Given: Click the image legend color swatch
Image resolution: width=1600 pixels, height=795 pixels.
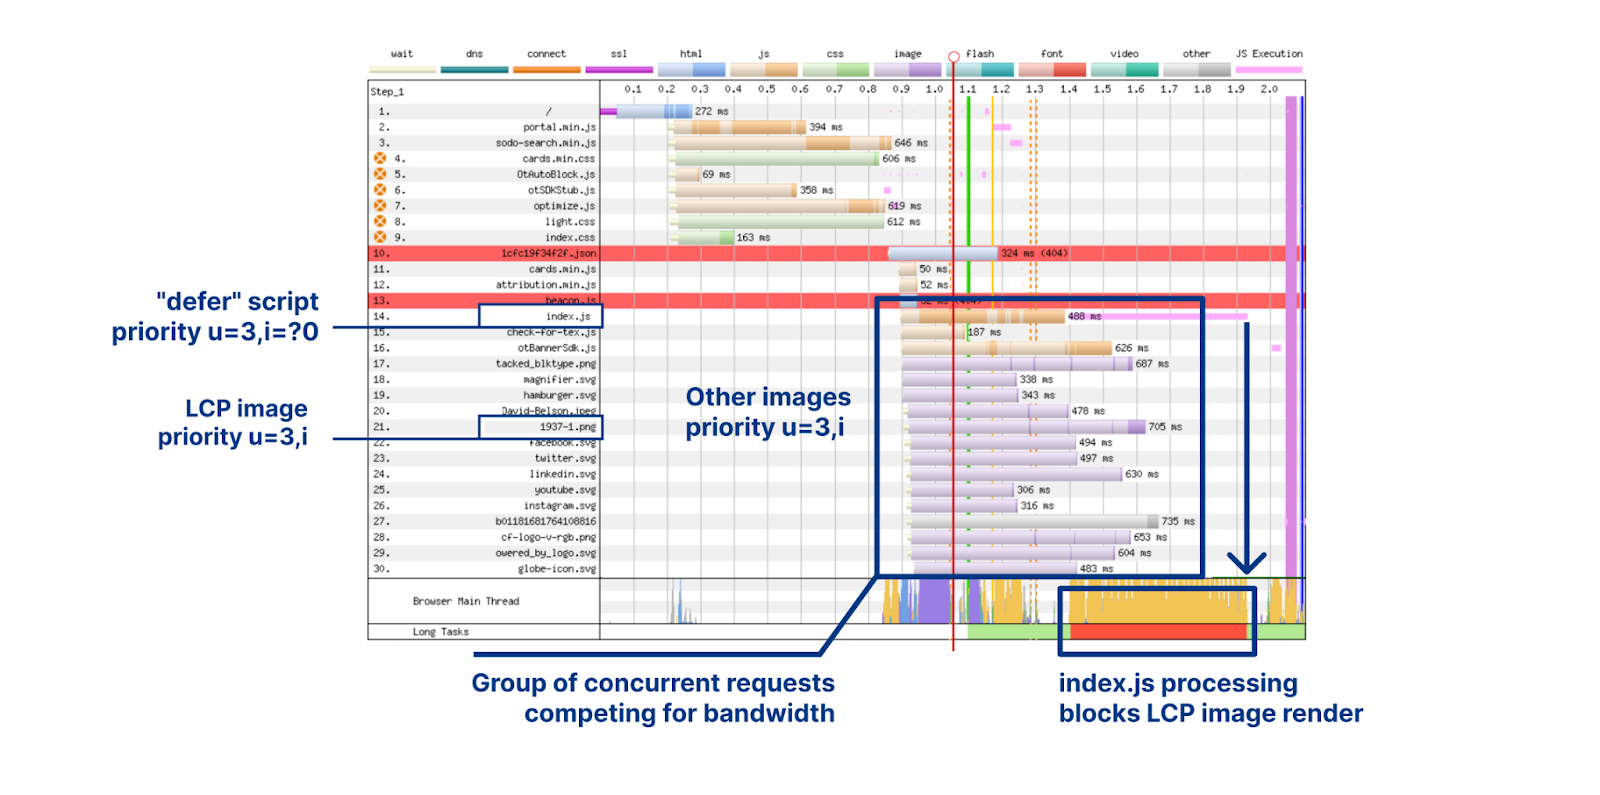Looking at the screenshot, I should click(908, 70).
